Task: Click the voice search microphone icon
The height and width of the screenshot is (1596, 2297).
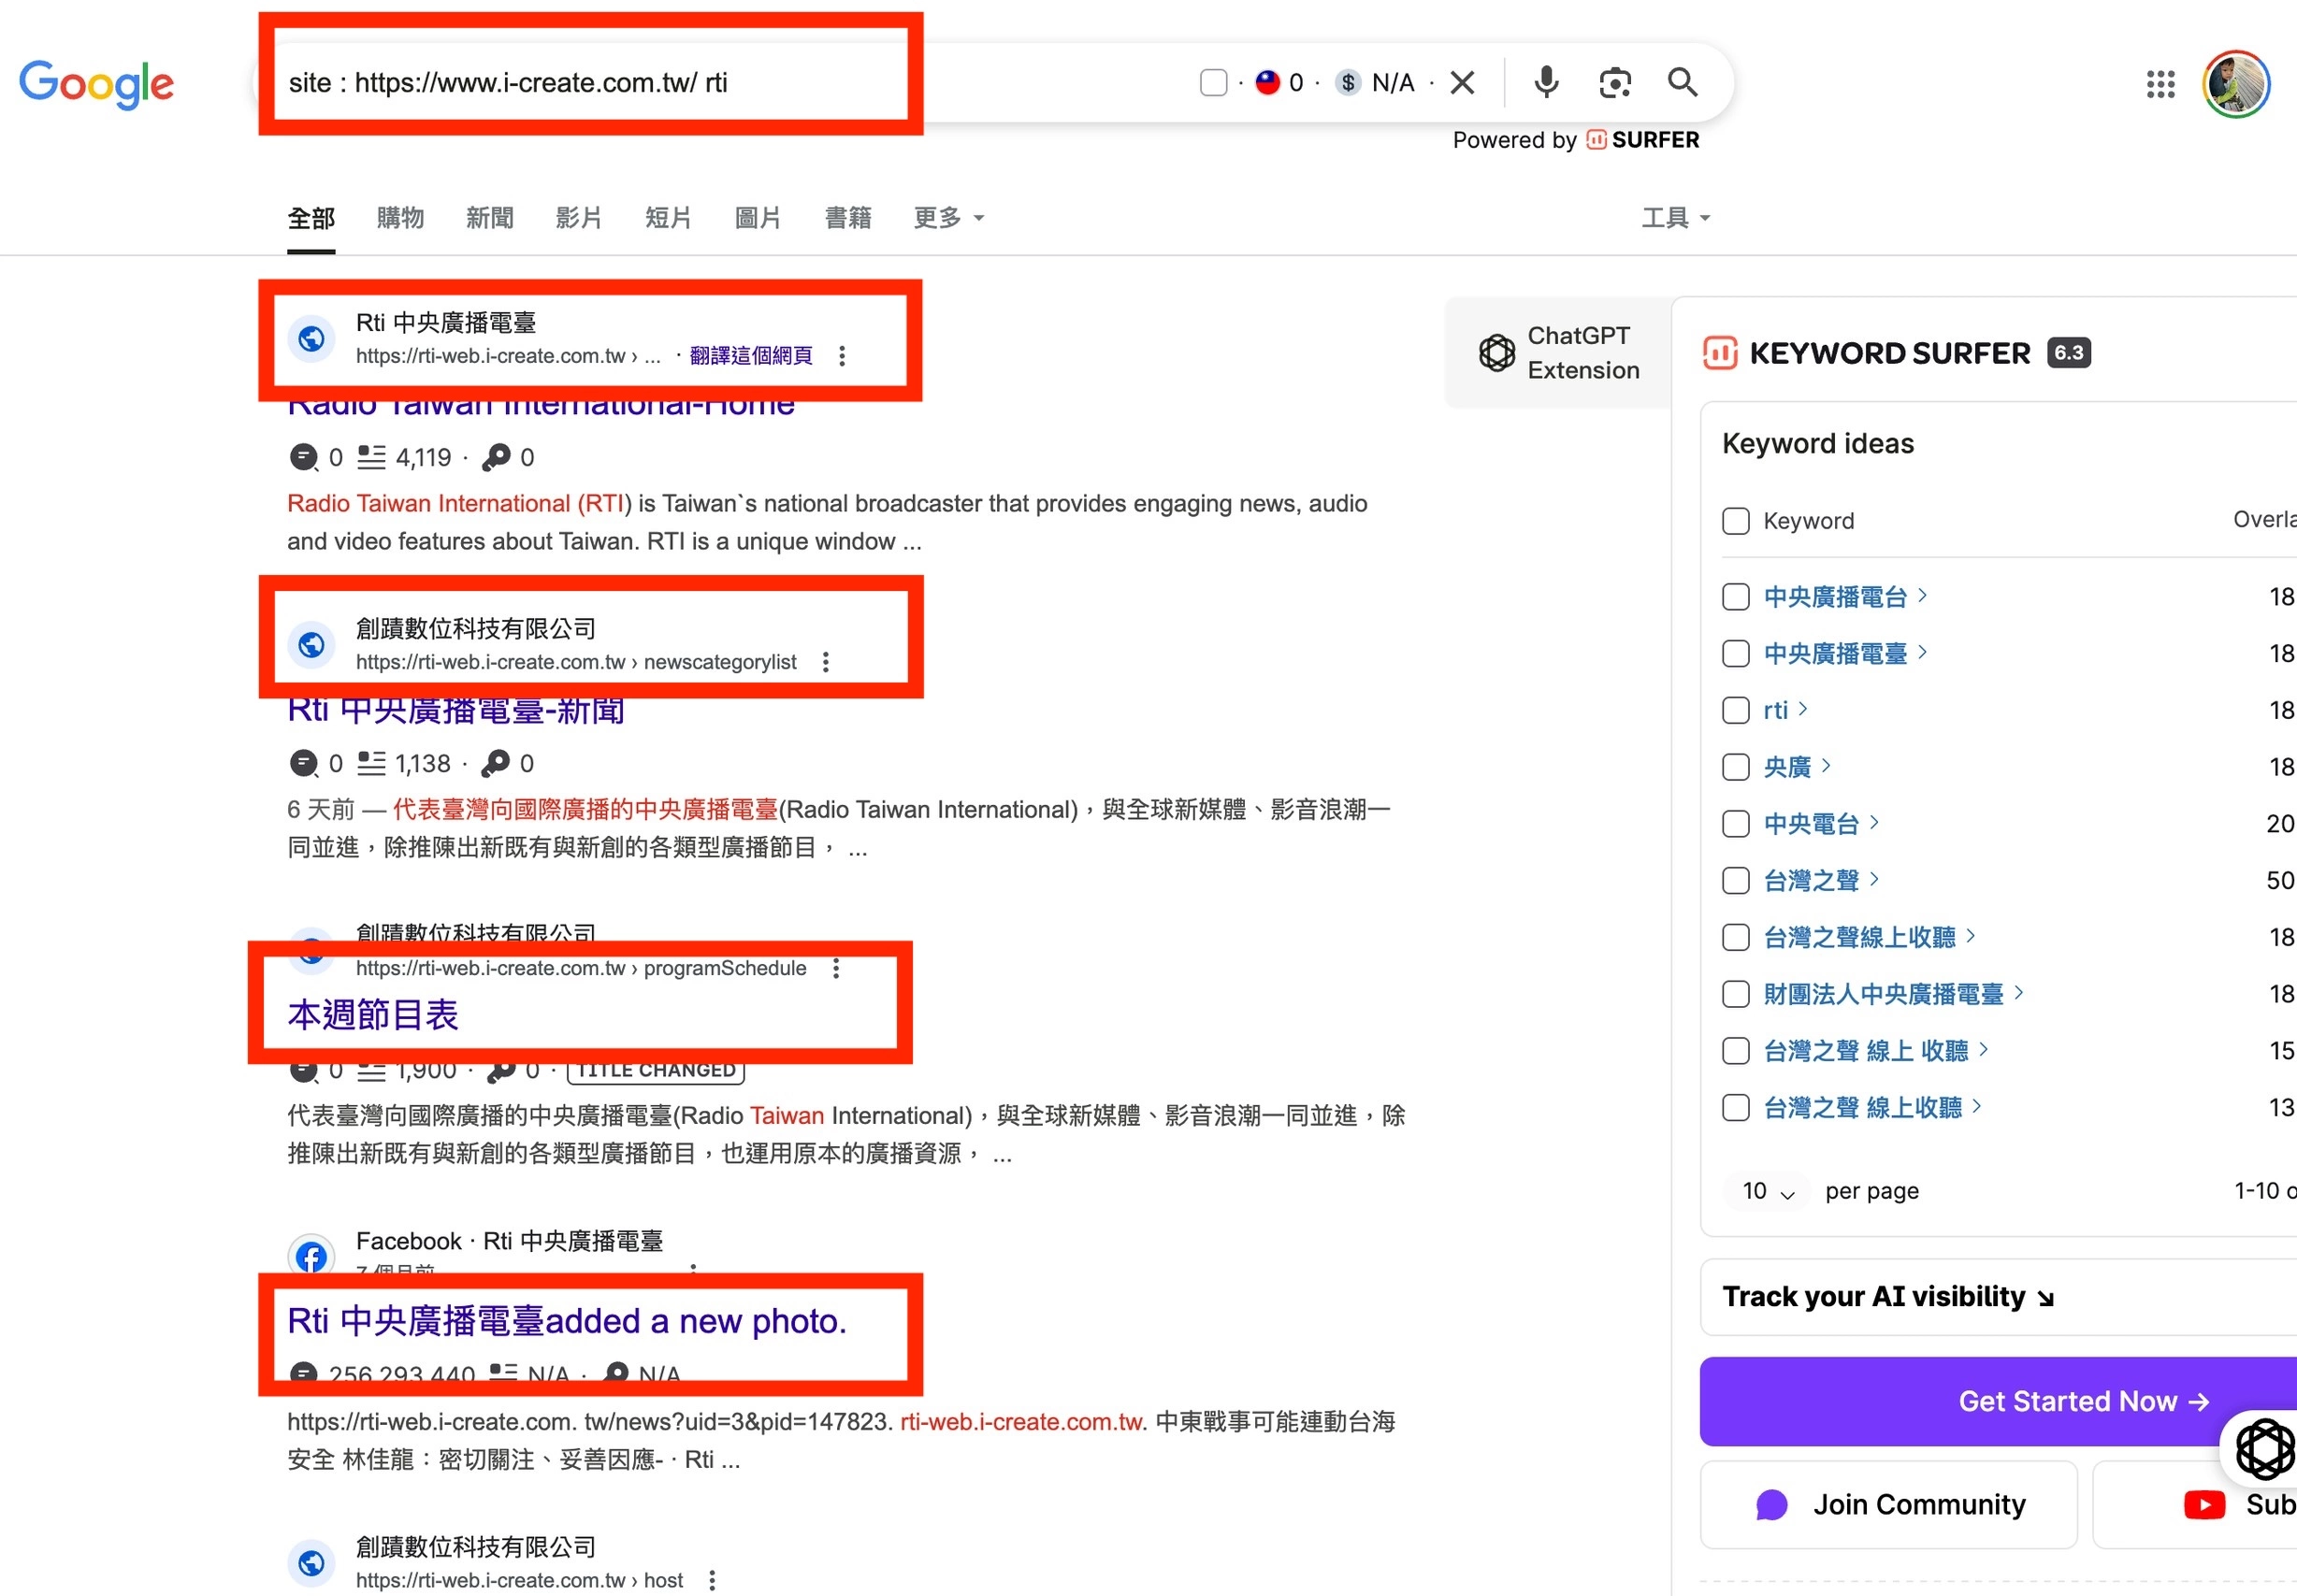Action: (x=1545, y=82)
